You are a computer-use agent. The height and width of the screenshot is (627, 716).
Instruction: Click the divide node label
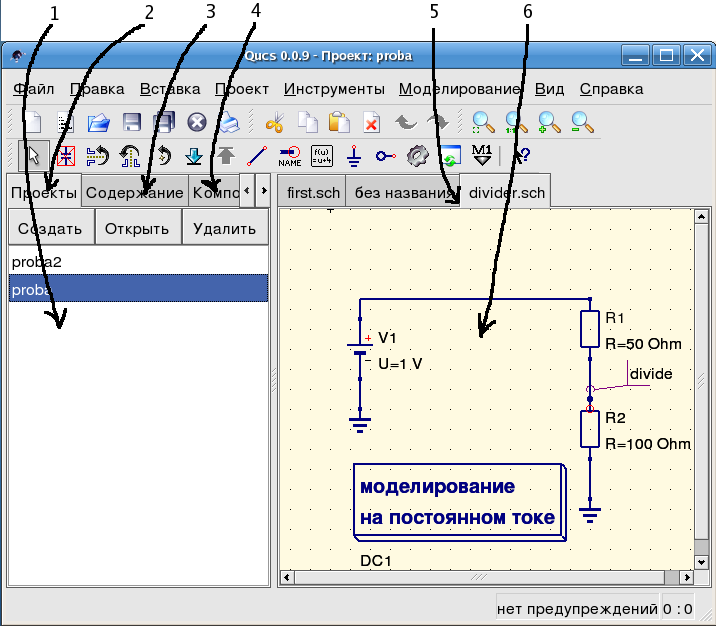pyautogui.click(x=651, y=374)
